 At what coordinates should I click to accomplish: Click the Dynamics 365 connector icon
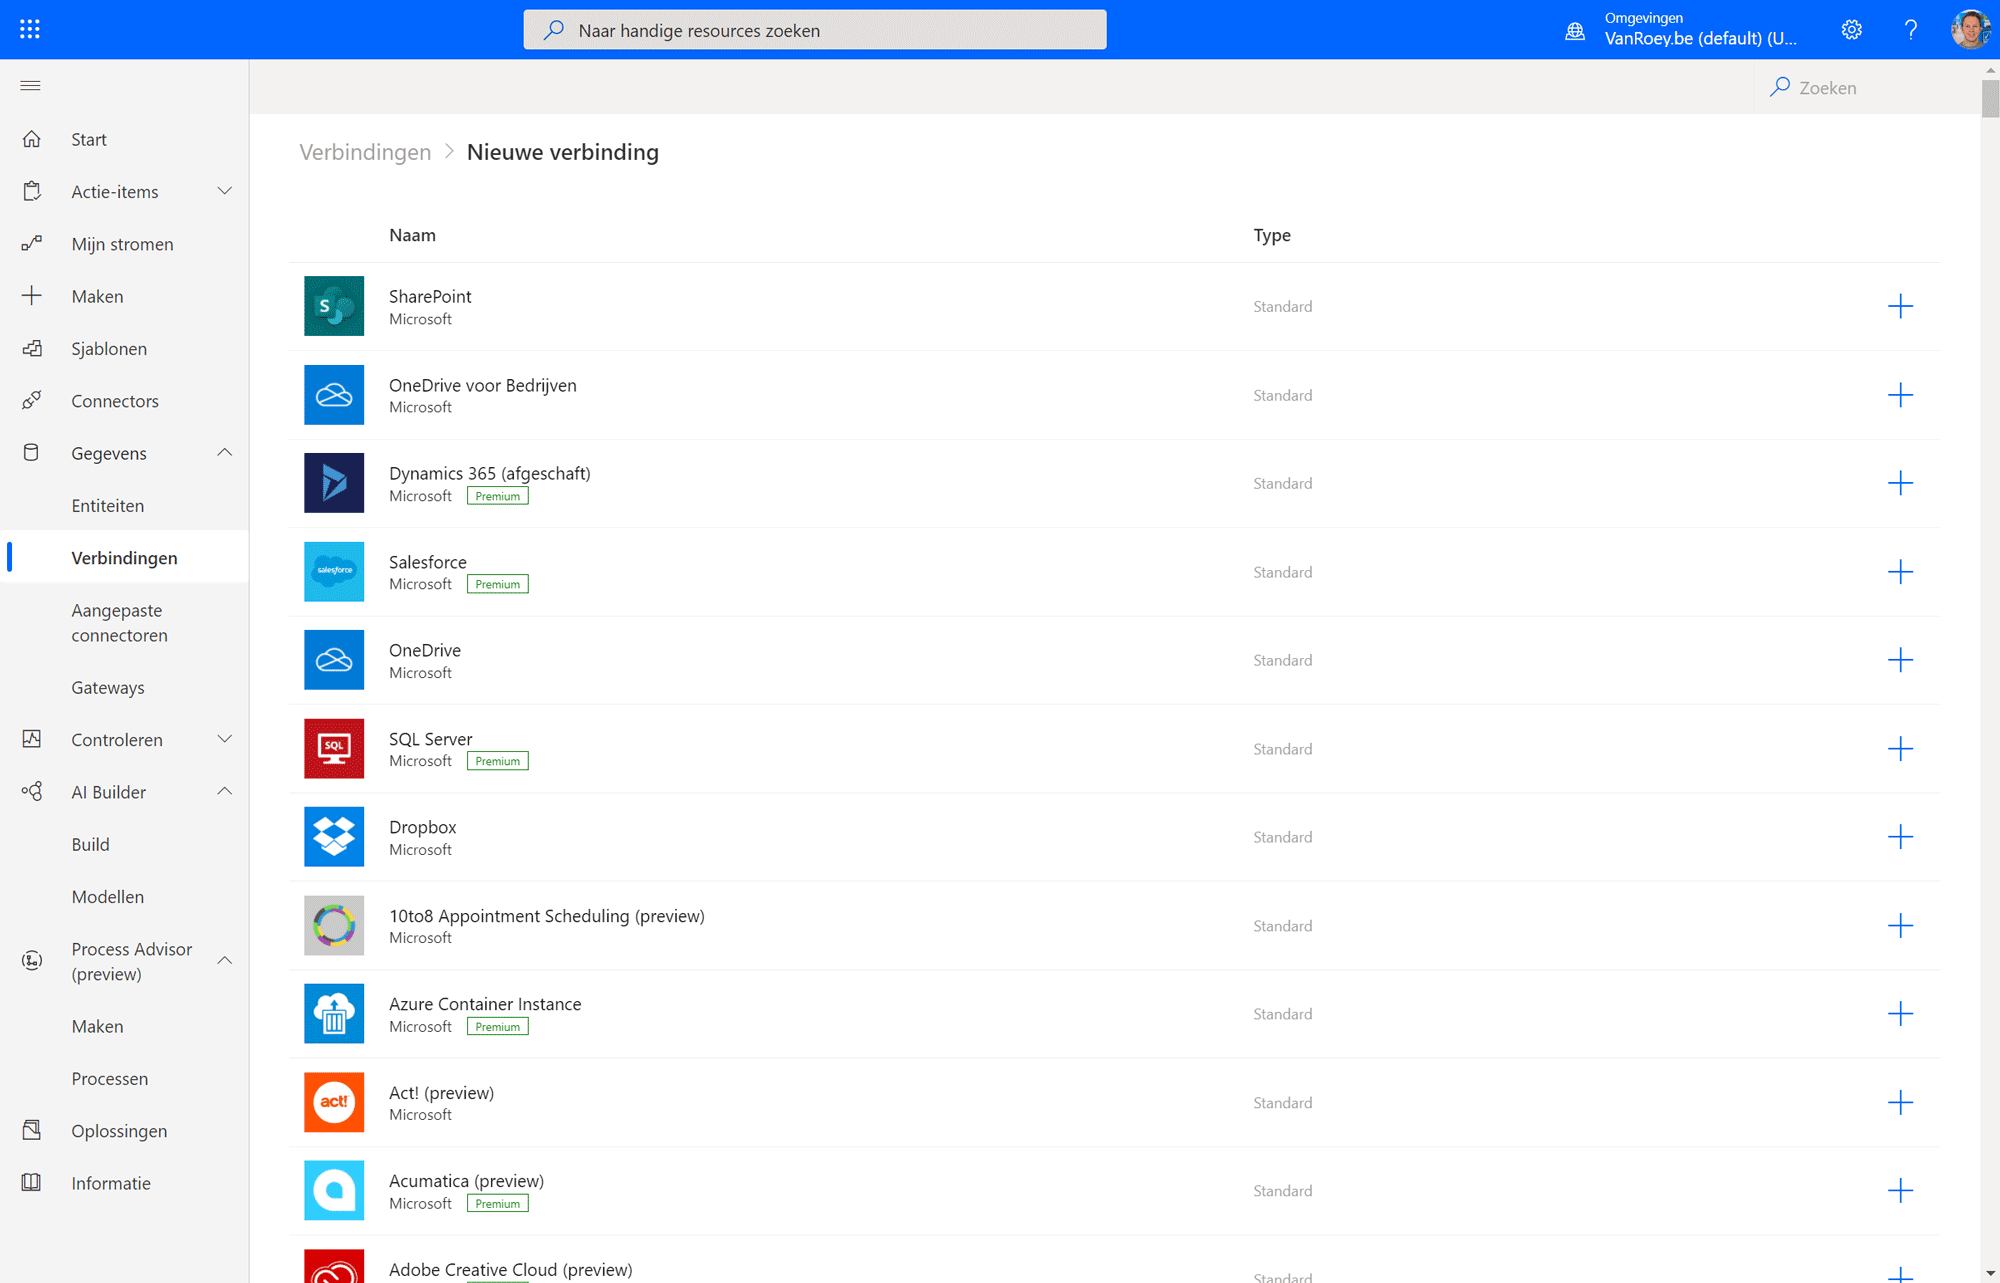pos(334,483)
